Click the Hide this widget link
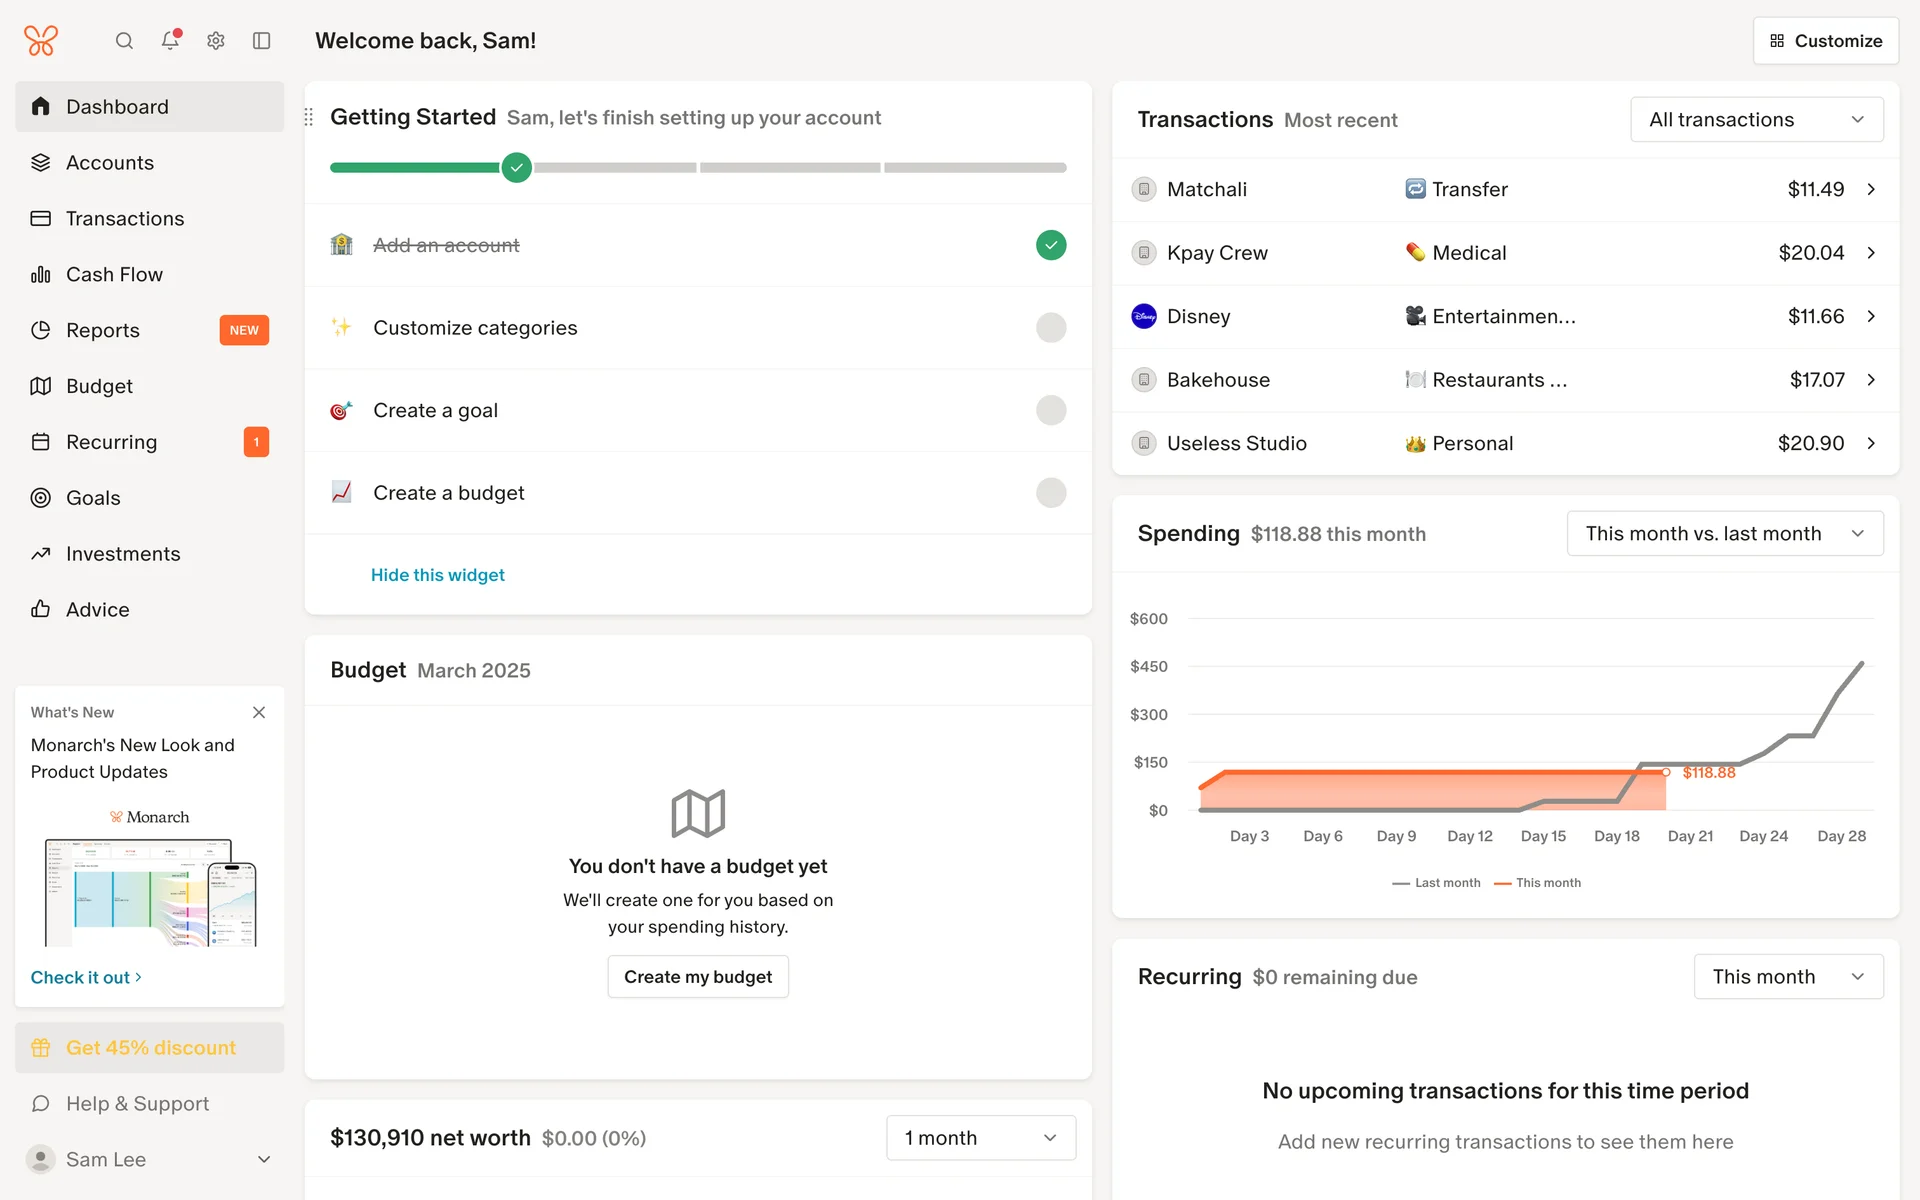The width and height of the screenshot is (1920, 1200). [437, 575]
